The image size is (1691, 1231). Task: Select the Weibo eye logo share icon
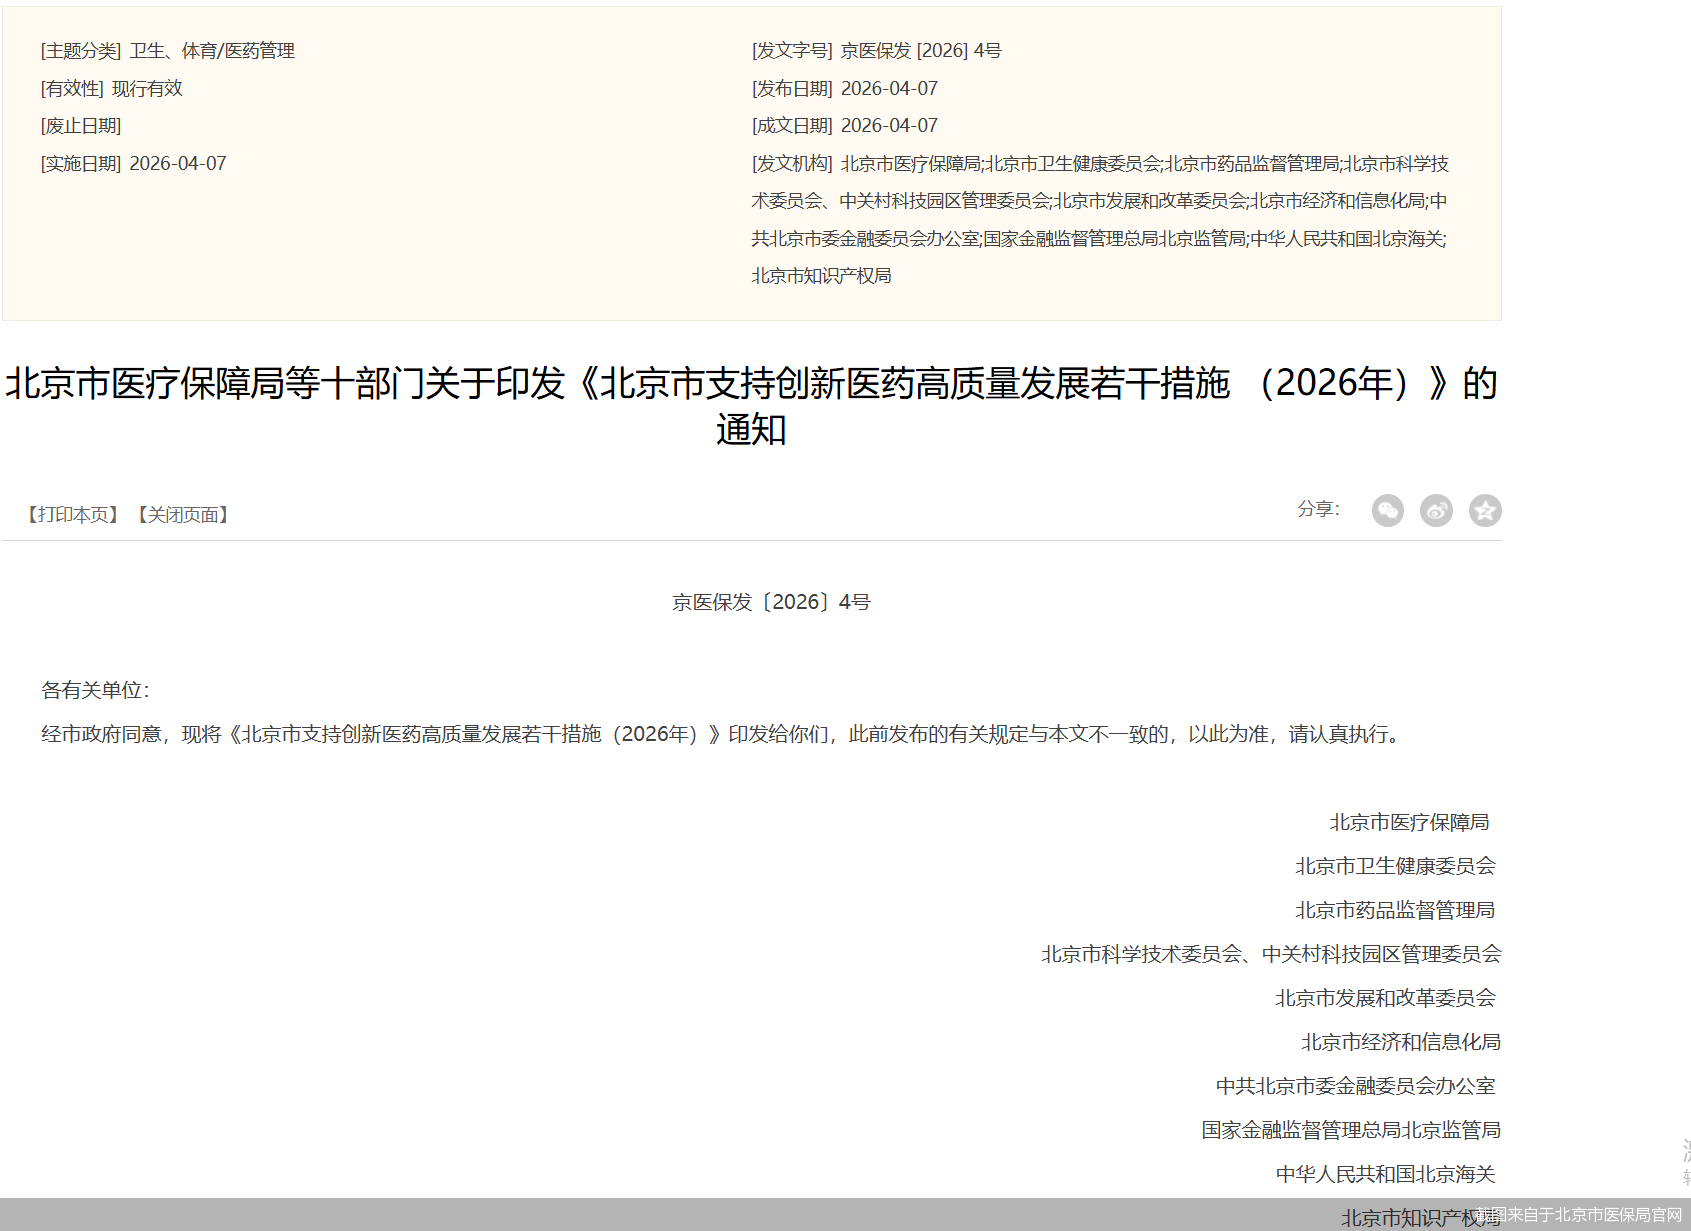coord(1437,510)
